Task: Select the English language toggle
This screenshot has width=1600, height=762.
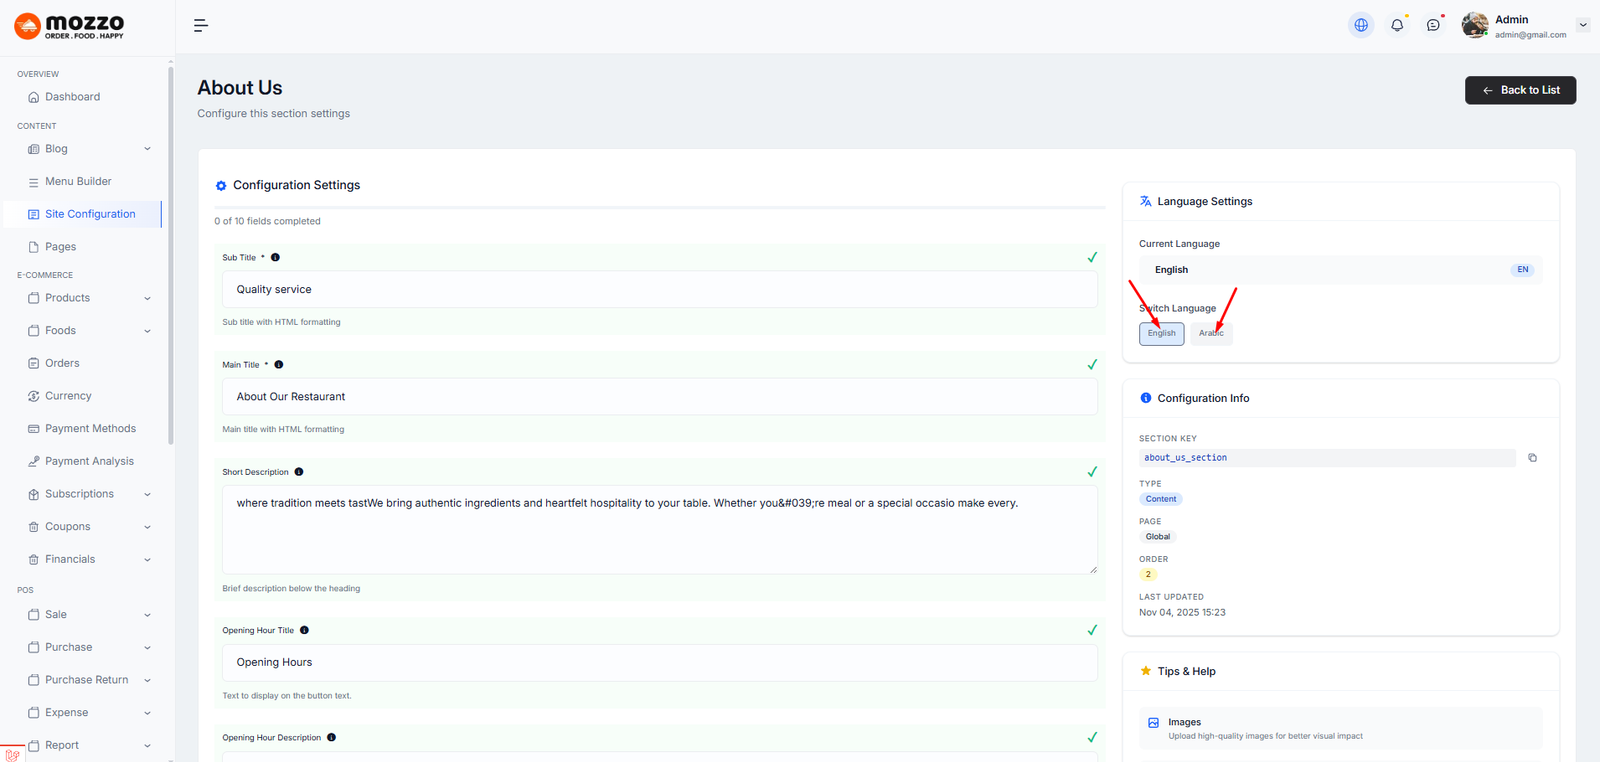Action: 1161,334
